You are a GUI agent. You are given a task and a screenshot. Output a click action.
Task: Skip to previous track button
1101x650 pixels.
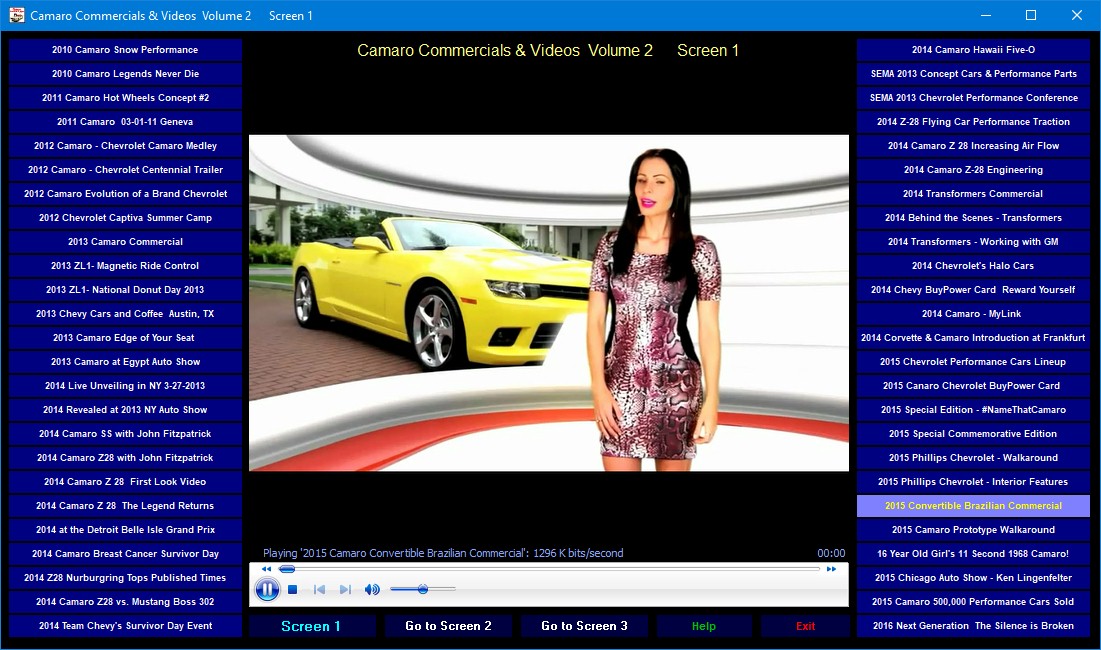point(319,590)
